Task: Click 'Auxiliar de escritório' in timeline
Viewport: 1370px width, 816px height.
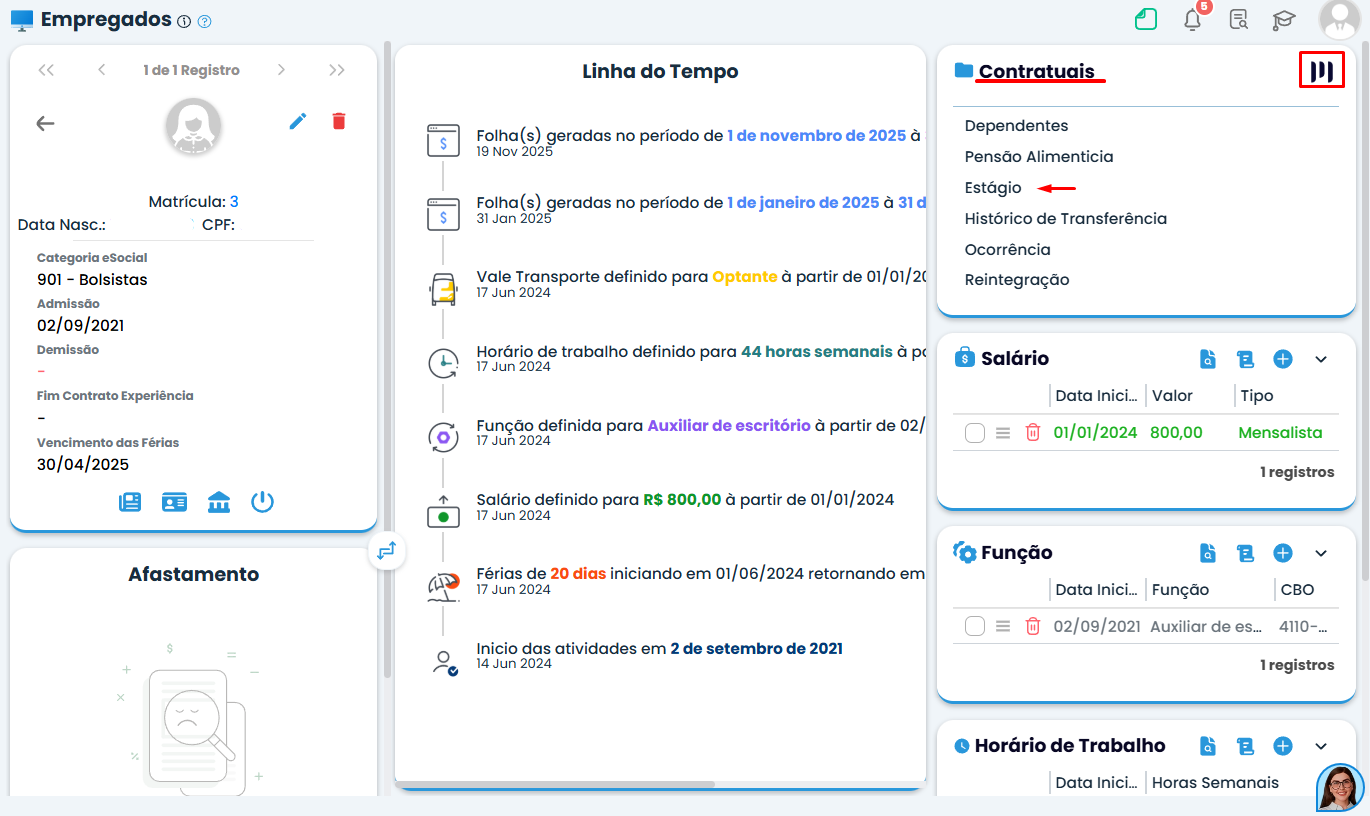Action: coord(729,425)
